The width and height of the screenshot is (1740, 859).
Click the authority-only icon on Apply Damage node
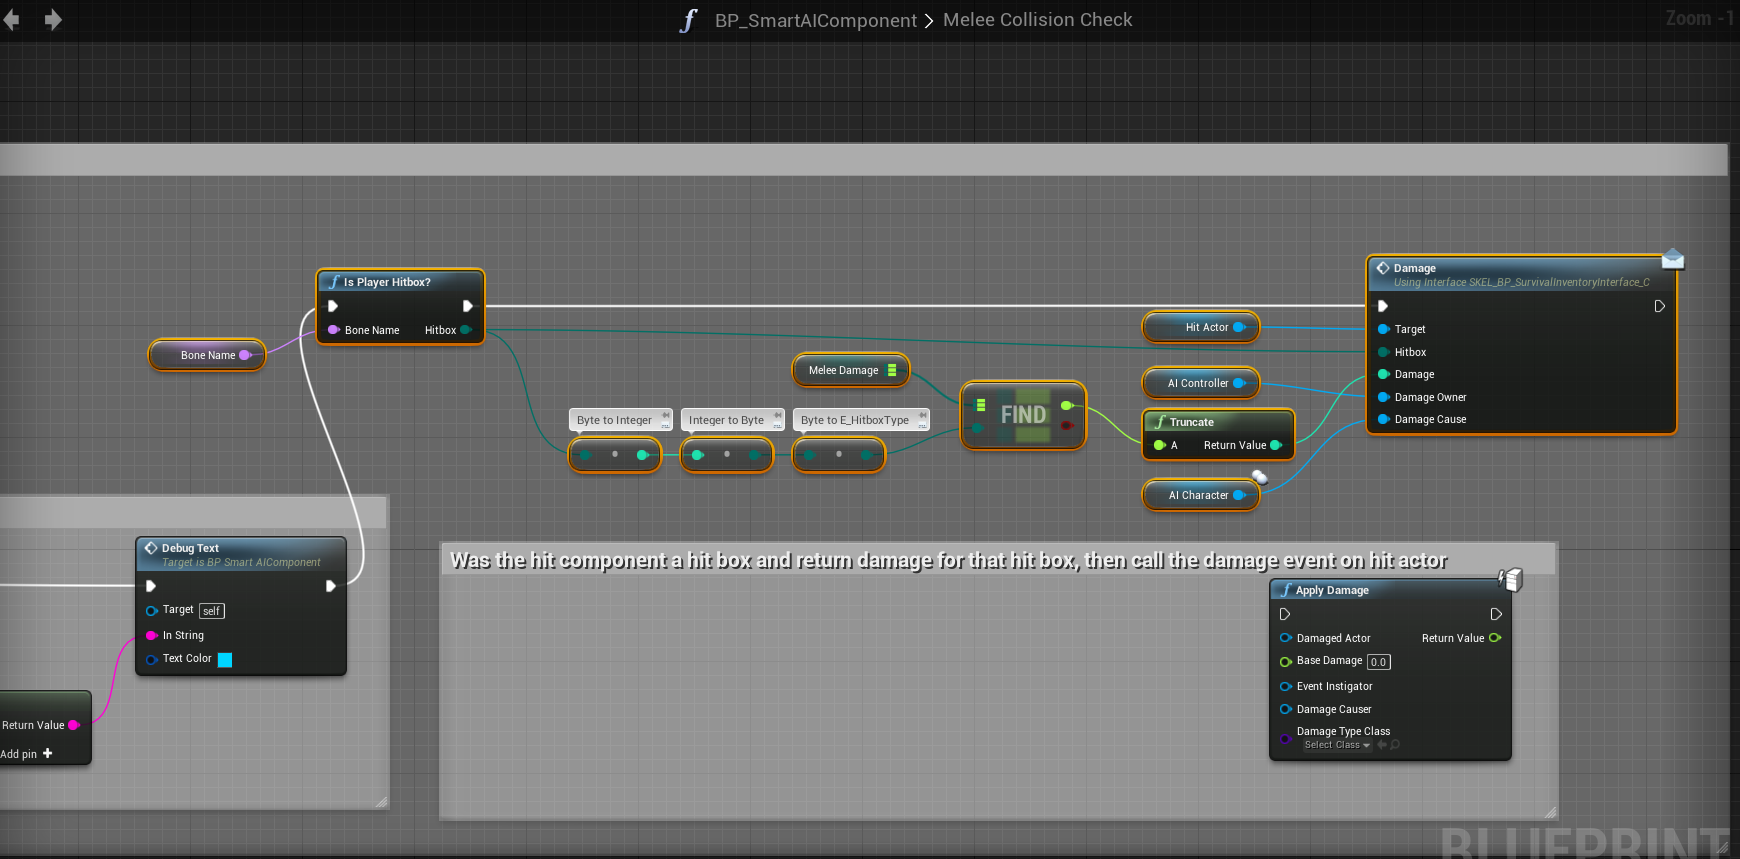[1510, 578]
